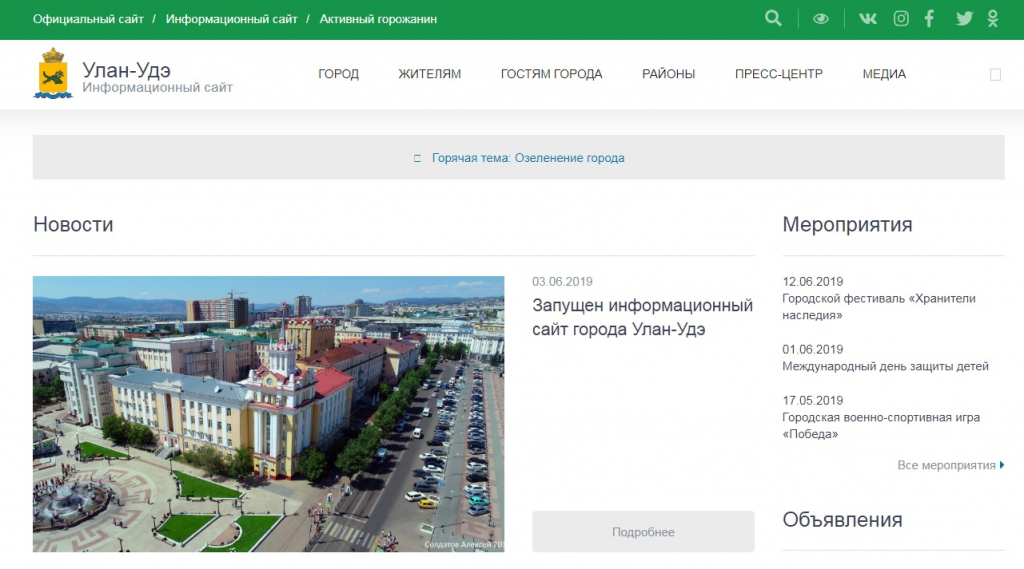The height and width of the screenshot is (569, 1024).
Task: Click the Ulan-Ude coat of arms logo
Action: point(52,73)
